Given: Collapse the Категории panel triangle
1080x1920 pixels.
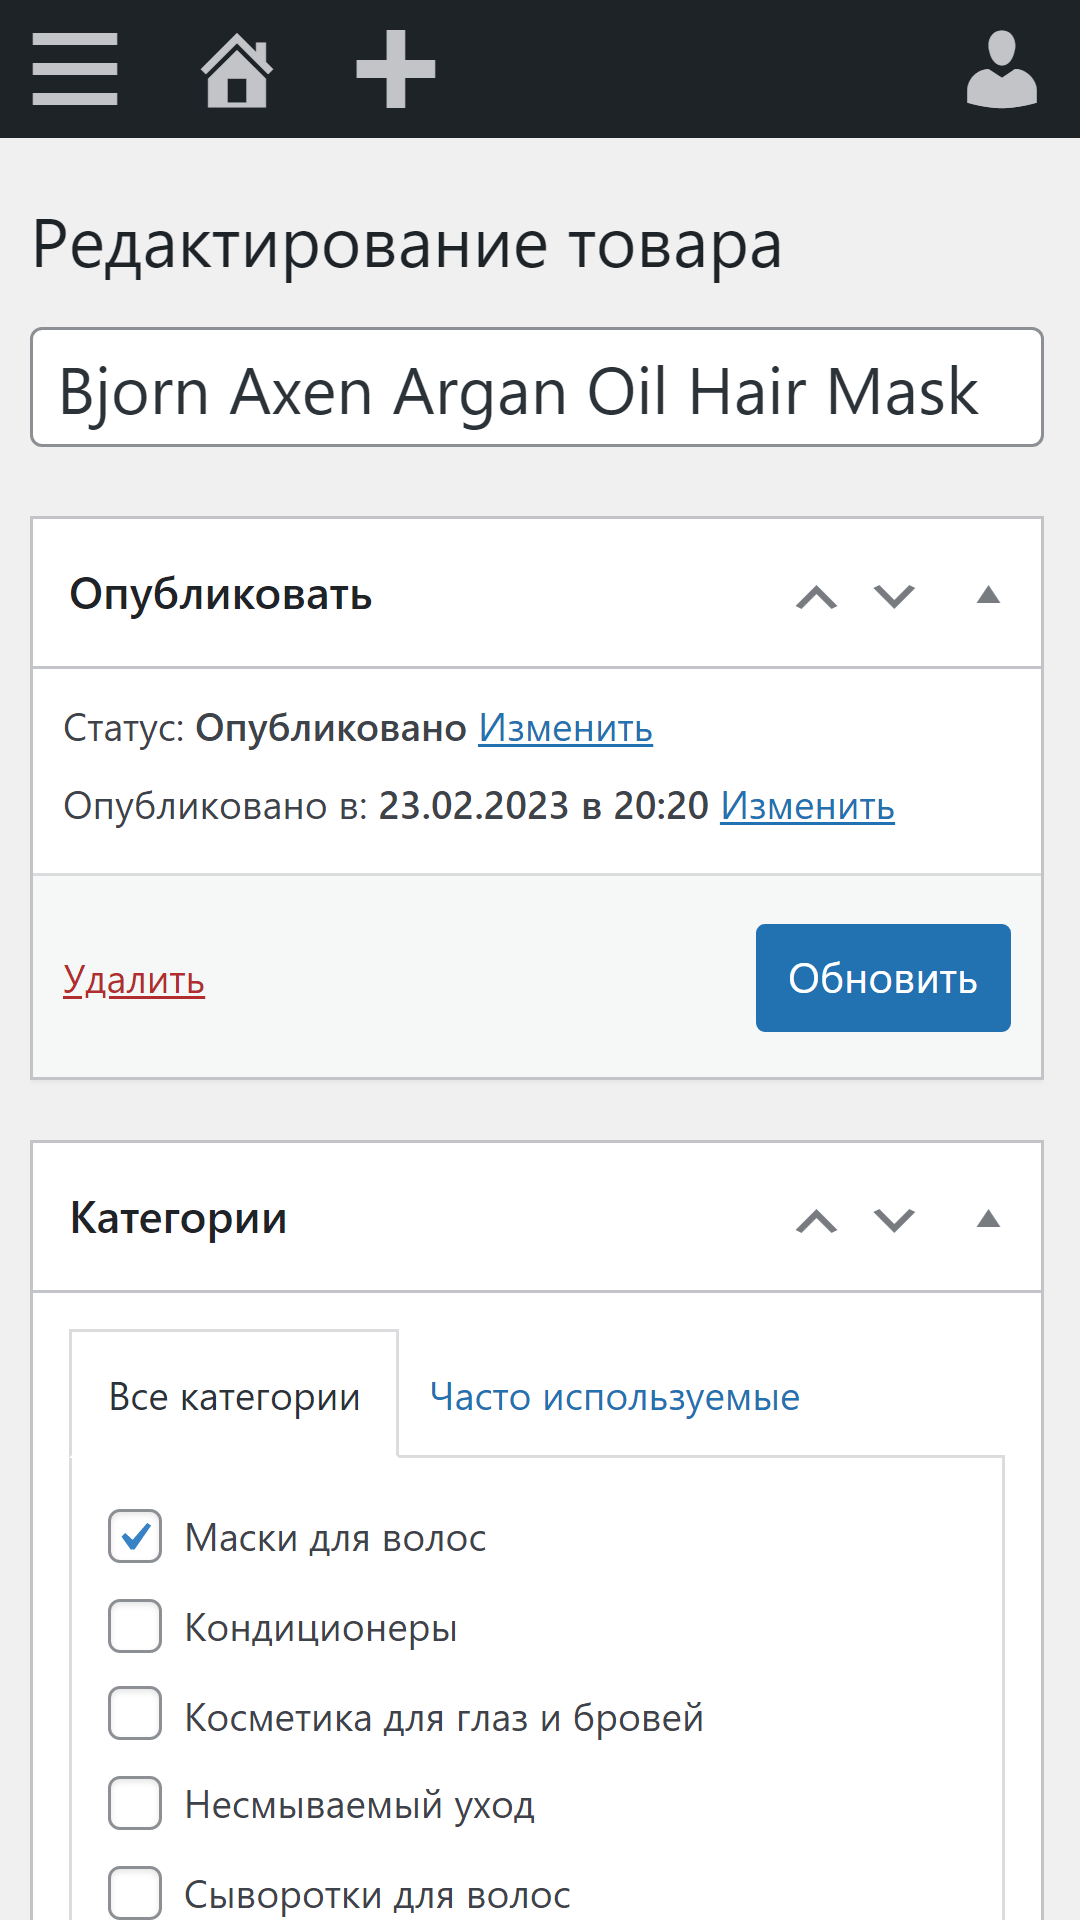Looking at the screenshot, I should (988, 1219).
